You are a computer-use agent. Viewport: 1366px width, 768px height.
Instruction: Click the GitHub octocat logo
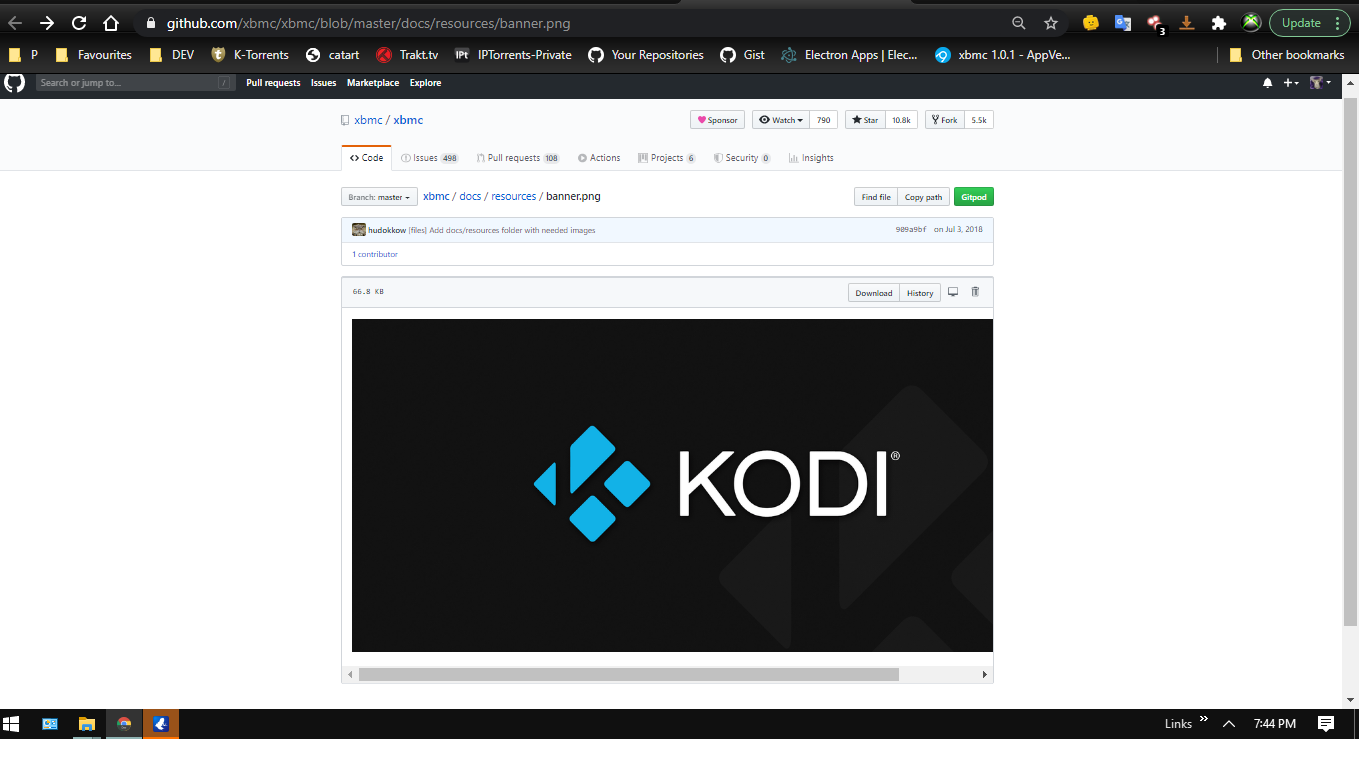coord(14,83)
